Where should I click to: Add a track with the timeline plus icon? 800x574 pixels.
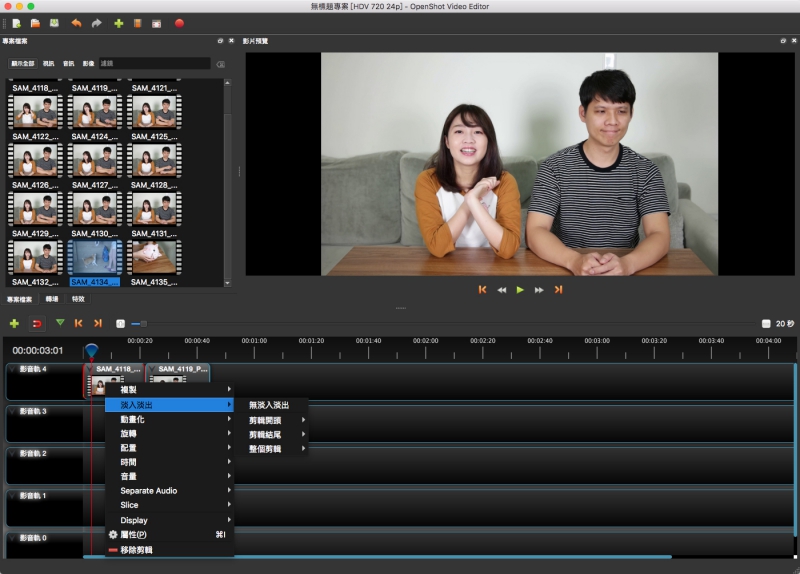(x=14, y=323)
